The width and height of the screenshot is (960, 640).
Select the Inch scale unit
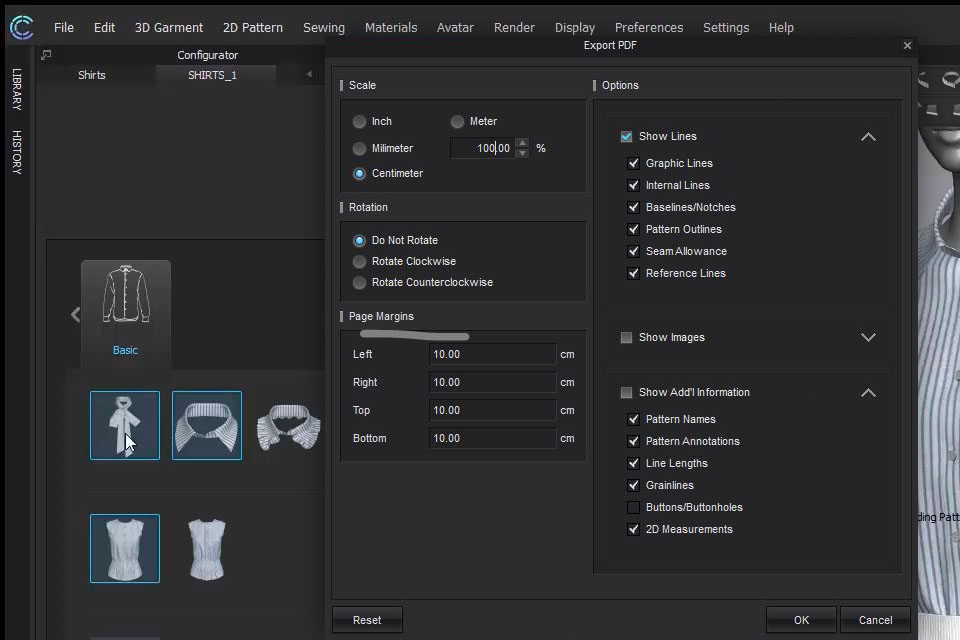click(x=359, y=121)
